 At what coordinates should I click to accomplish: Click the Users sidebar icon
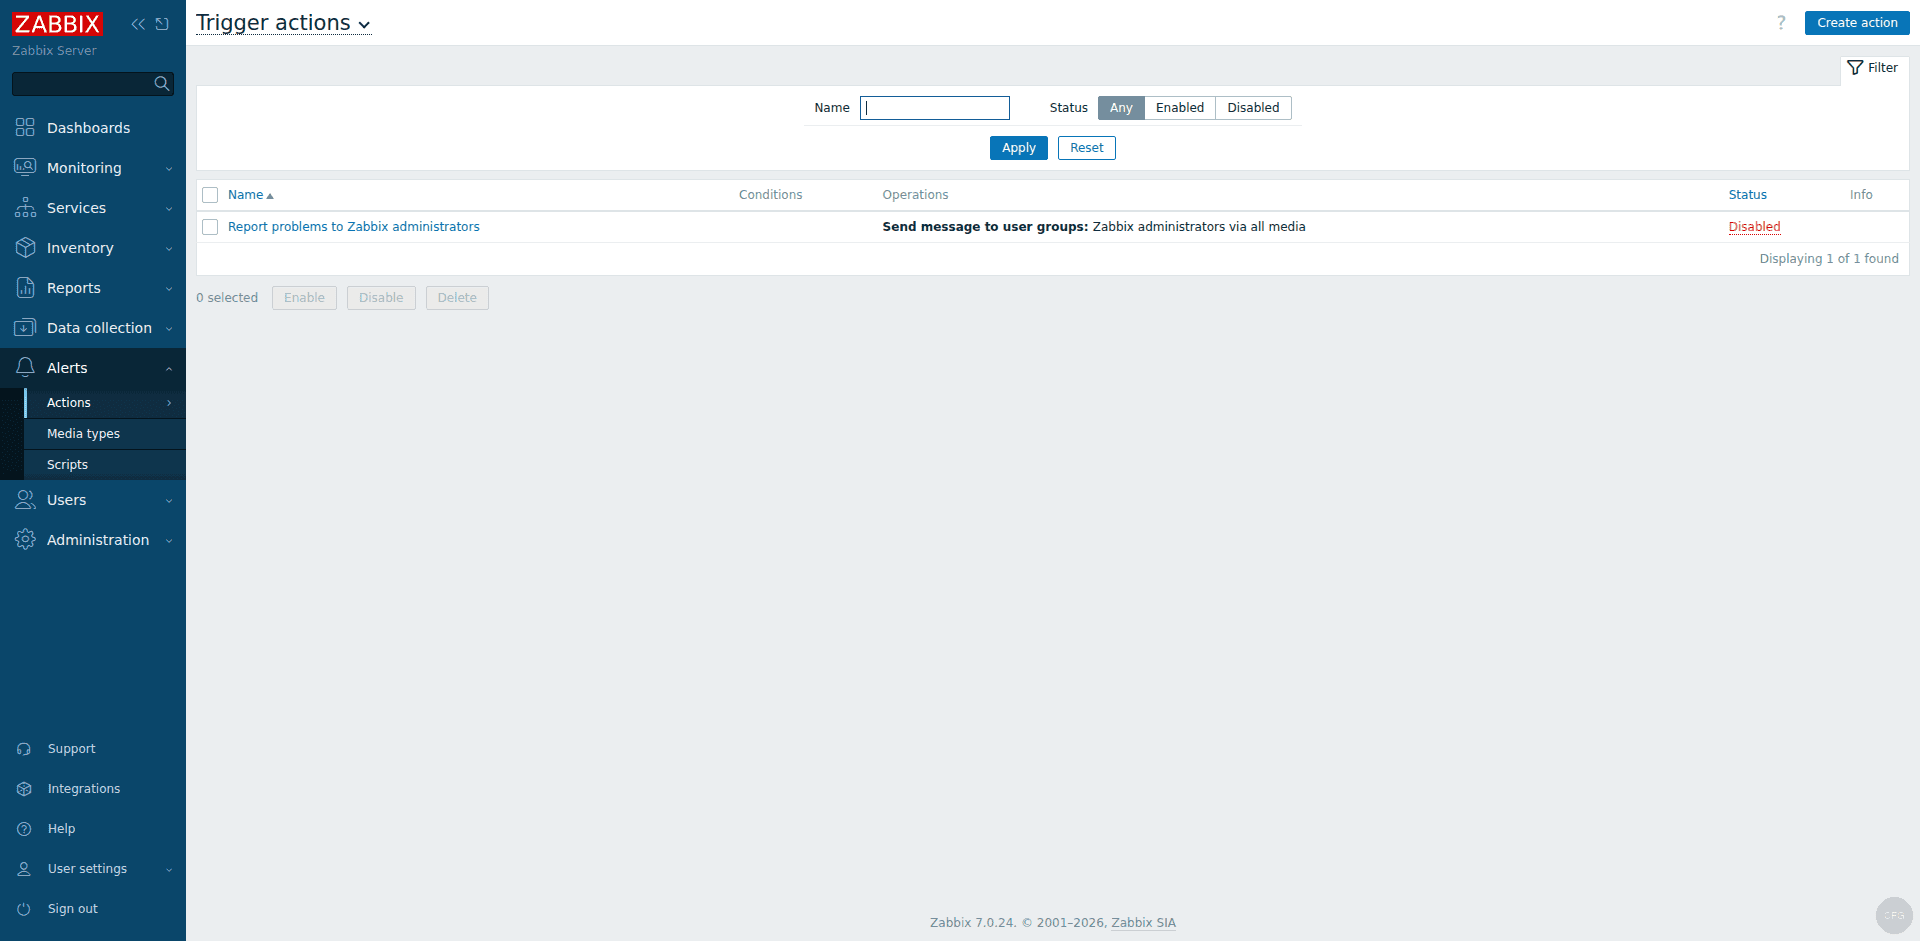tap(25, 500)
